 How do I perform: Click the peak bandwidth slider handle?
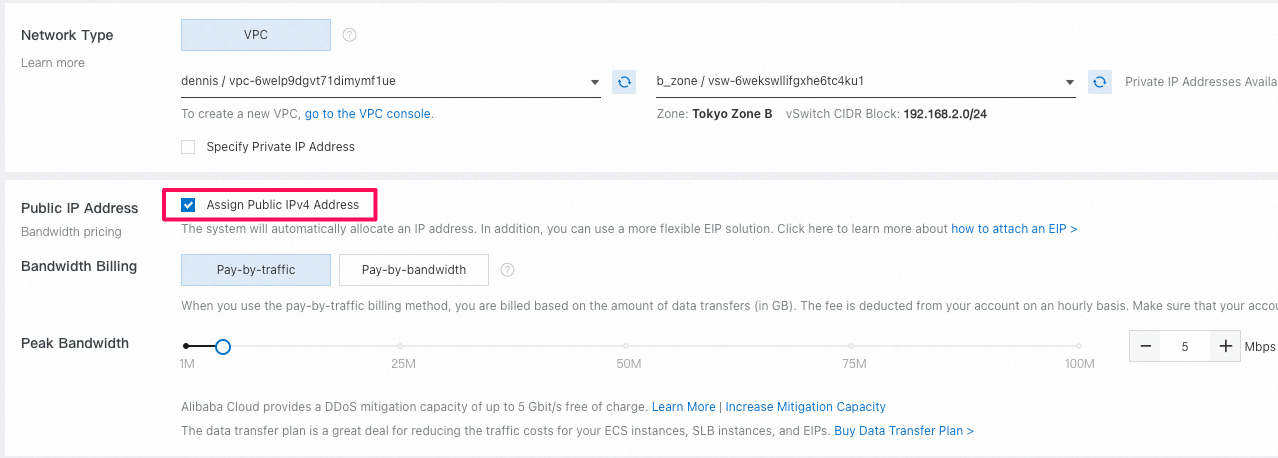point(223,347)
